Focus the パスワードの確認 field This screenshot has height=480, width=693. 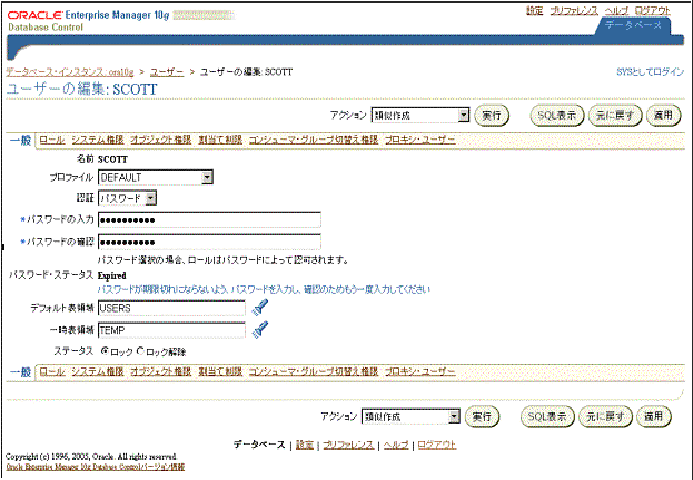(x=209, y=242)
